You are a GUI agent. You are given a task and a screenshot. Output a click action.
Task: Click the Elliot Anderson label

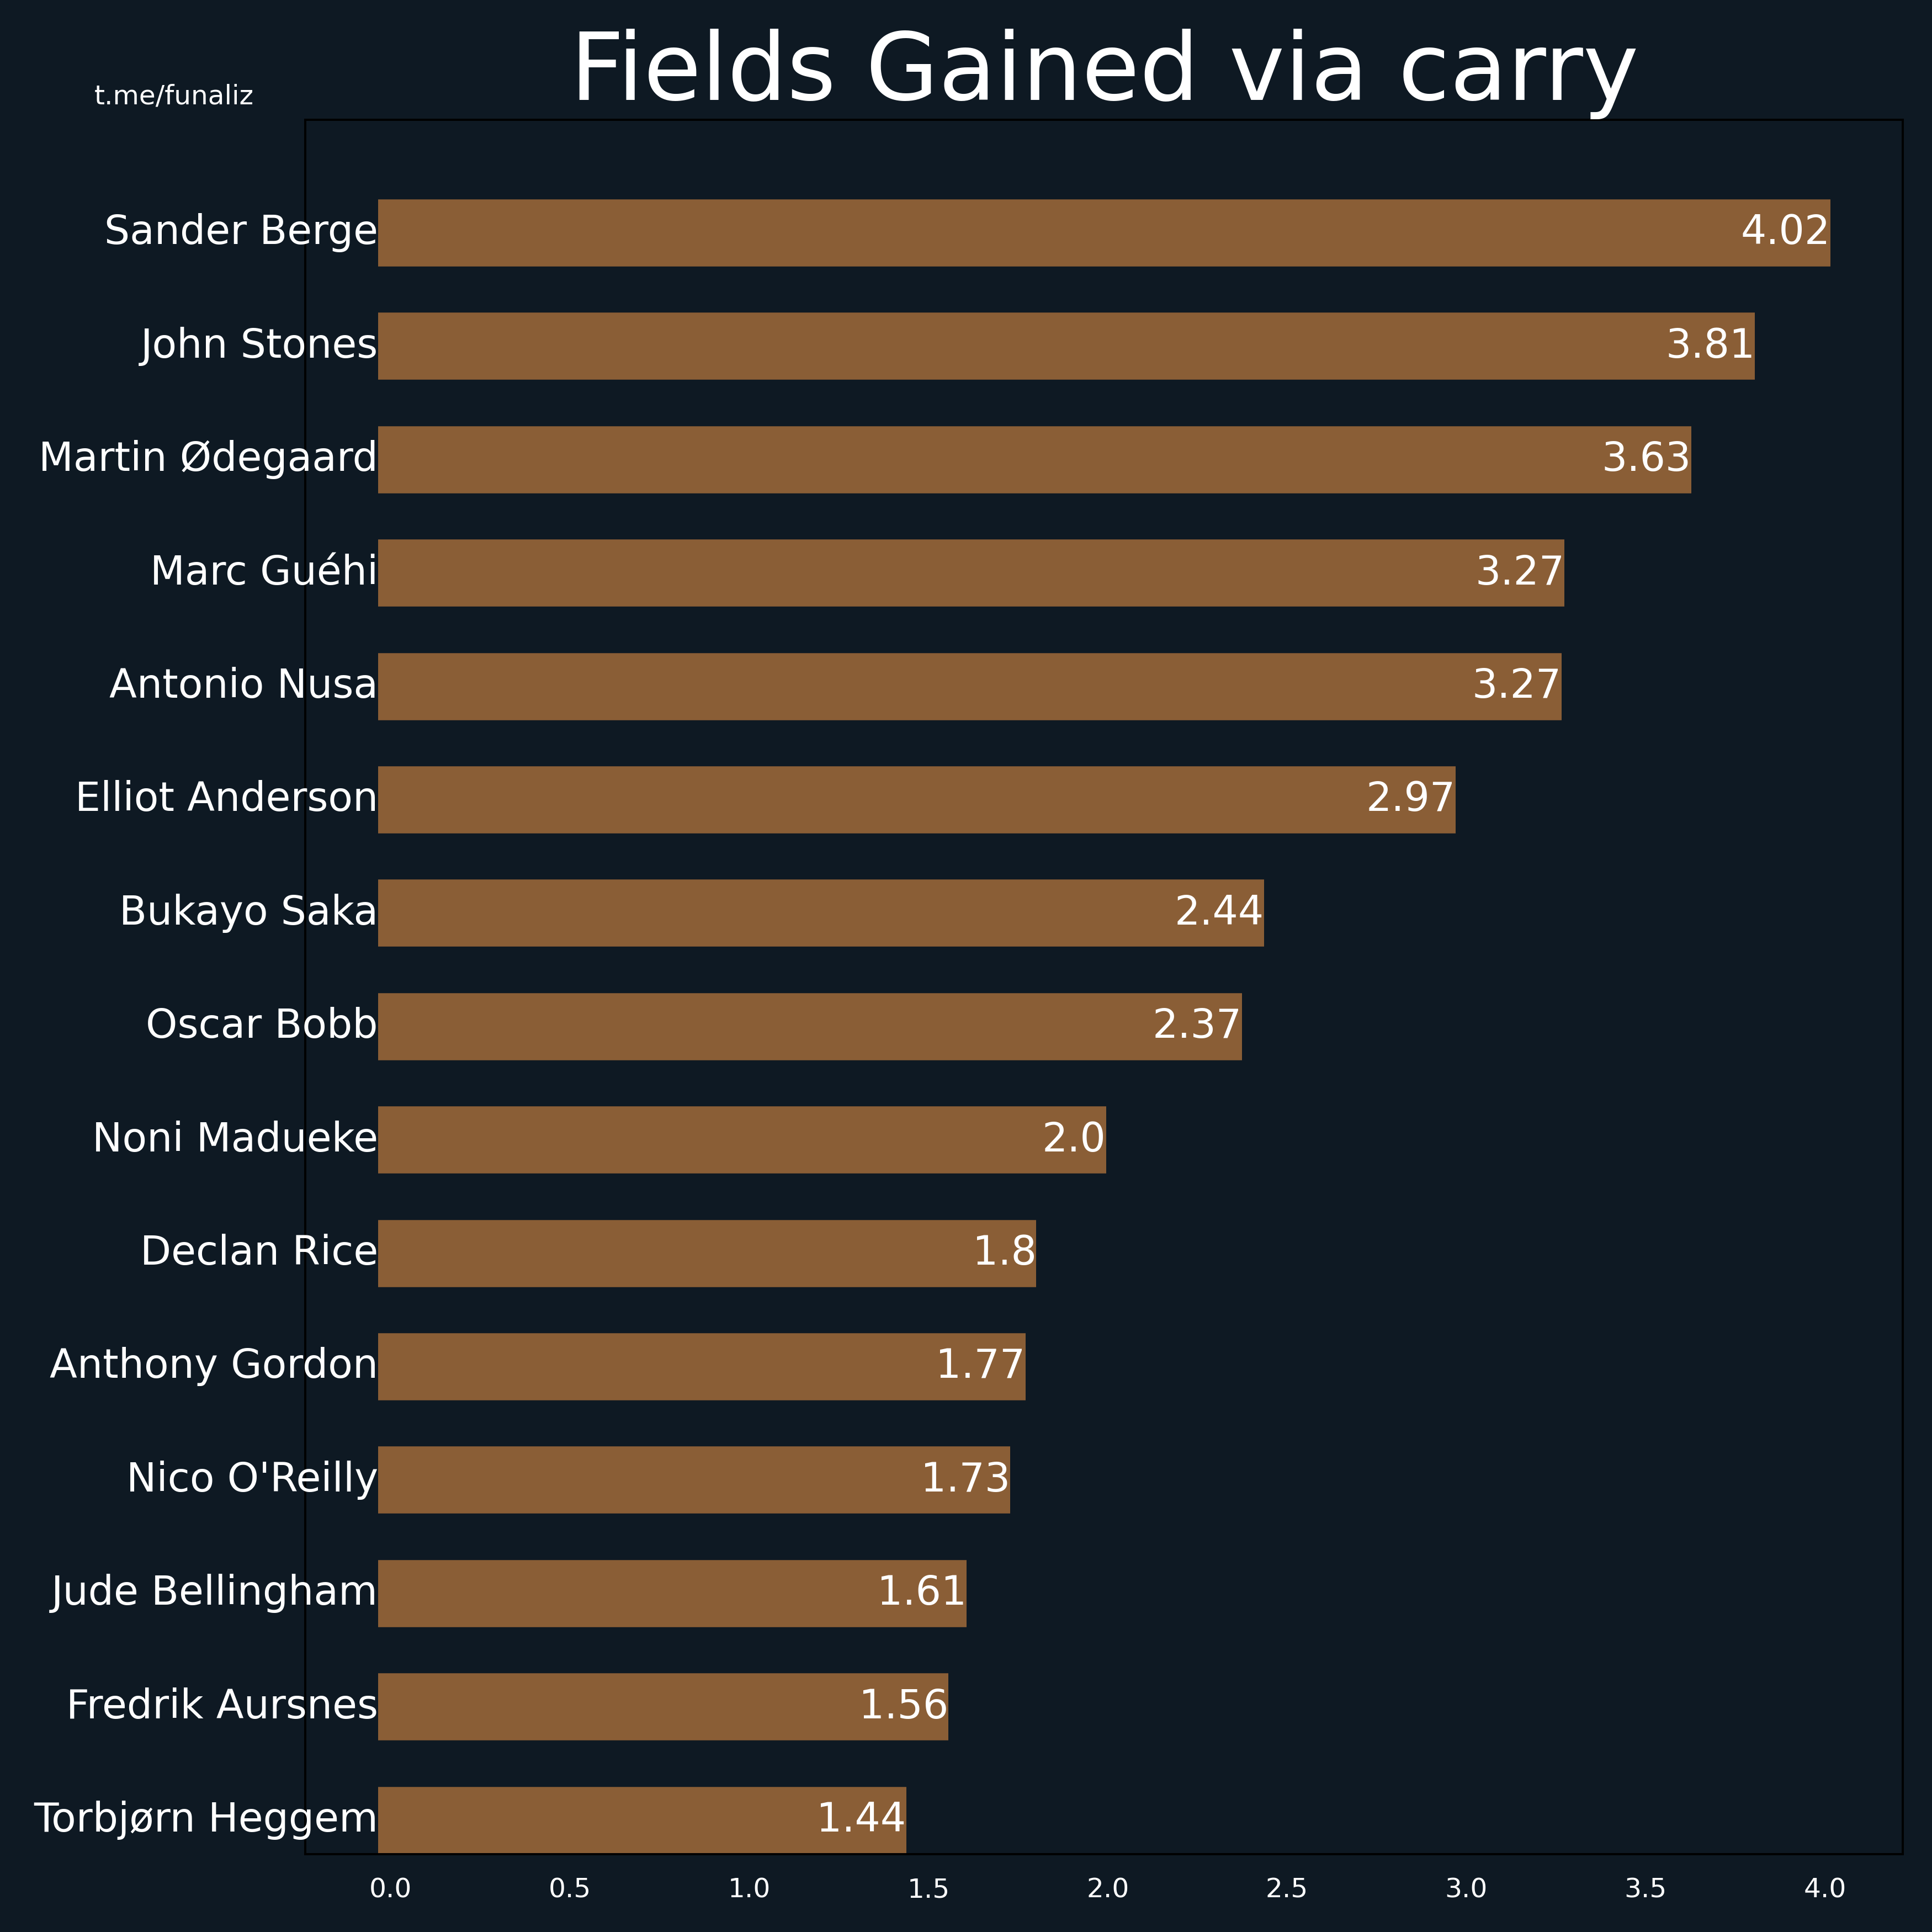(227, 798)
